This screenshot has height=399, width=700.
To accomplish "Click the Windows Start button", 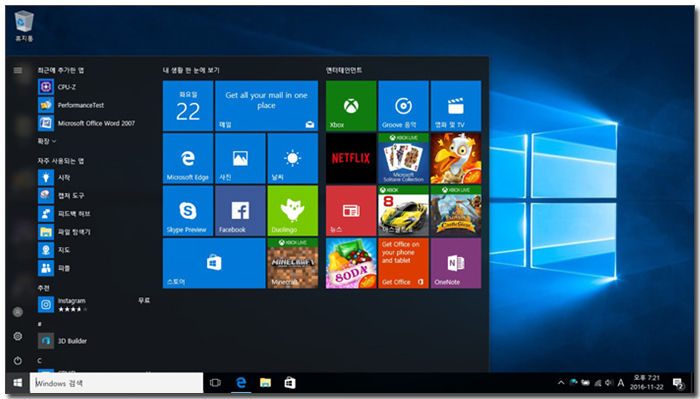I will 18,383.
